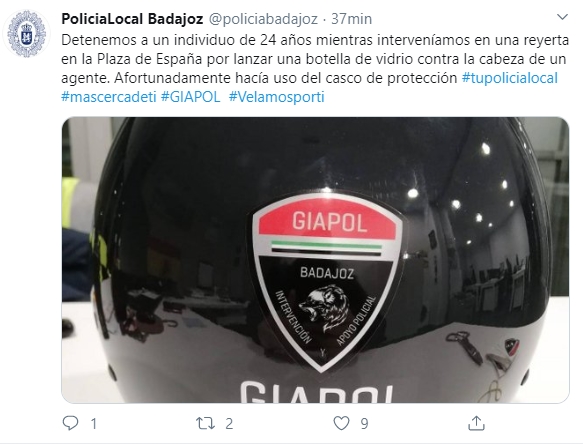This screenshot has height=445, width=583.
Task: Open hashtag #tupolicialocal
Action: 510,78
